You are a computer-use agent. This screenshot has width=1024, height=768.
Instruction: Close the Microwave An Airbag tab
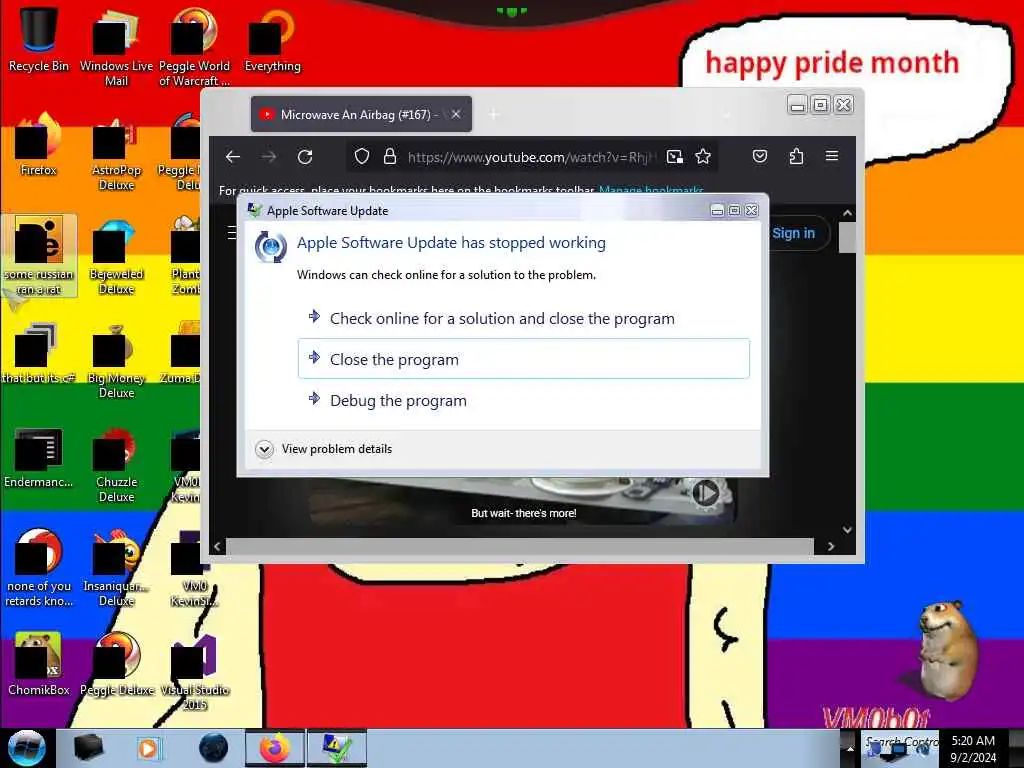456,114
